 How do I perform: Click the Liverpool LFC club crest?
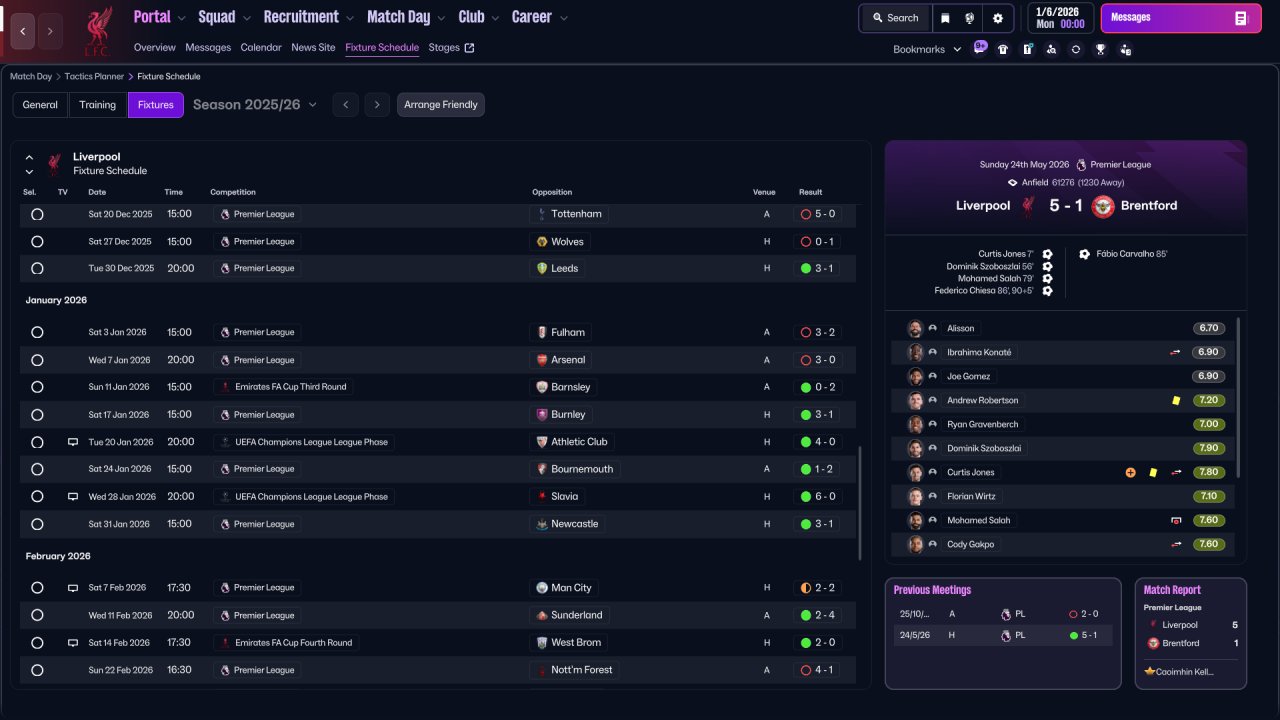tap(97, 31)
